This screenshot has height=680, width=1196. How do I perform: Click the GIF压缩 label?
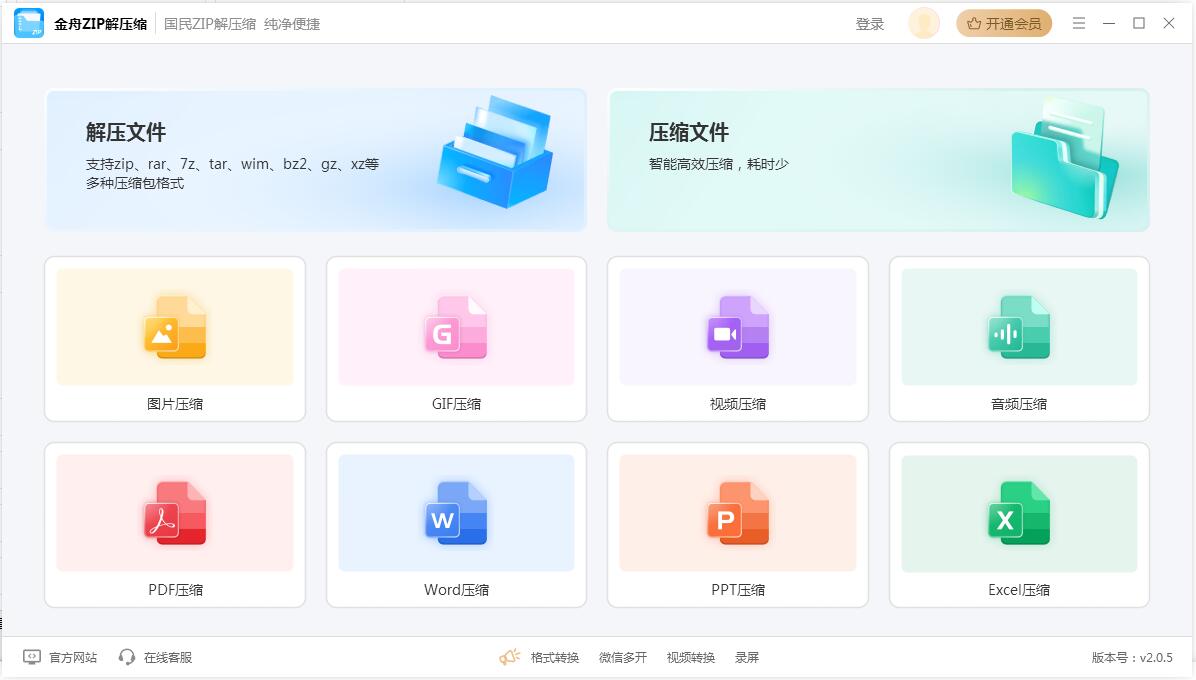pos(456,404)
